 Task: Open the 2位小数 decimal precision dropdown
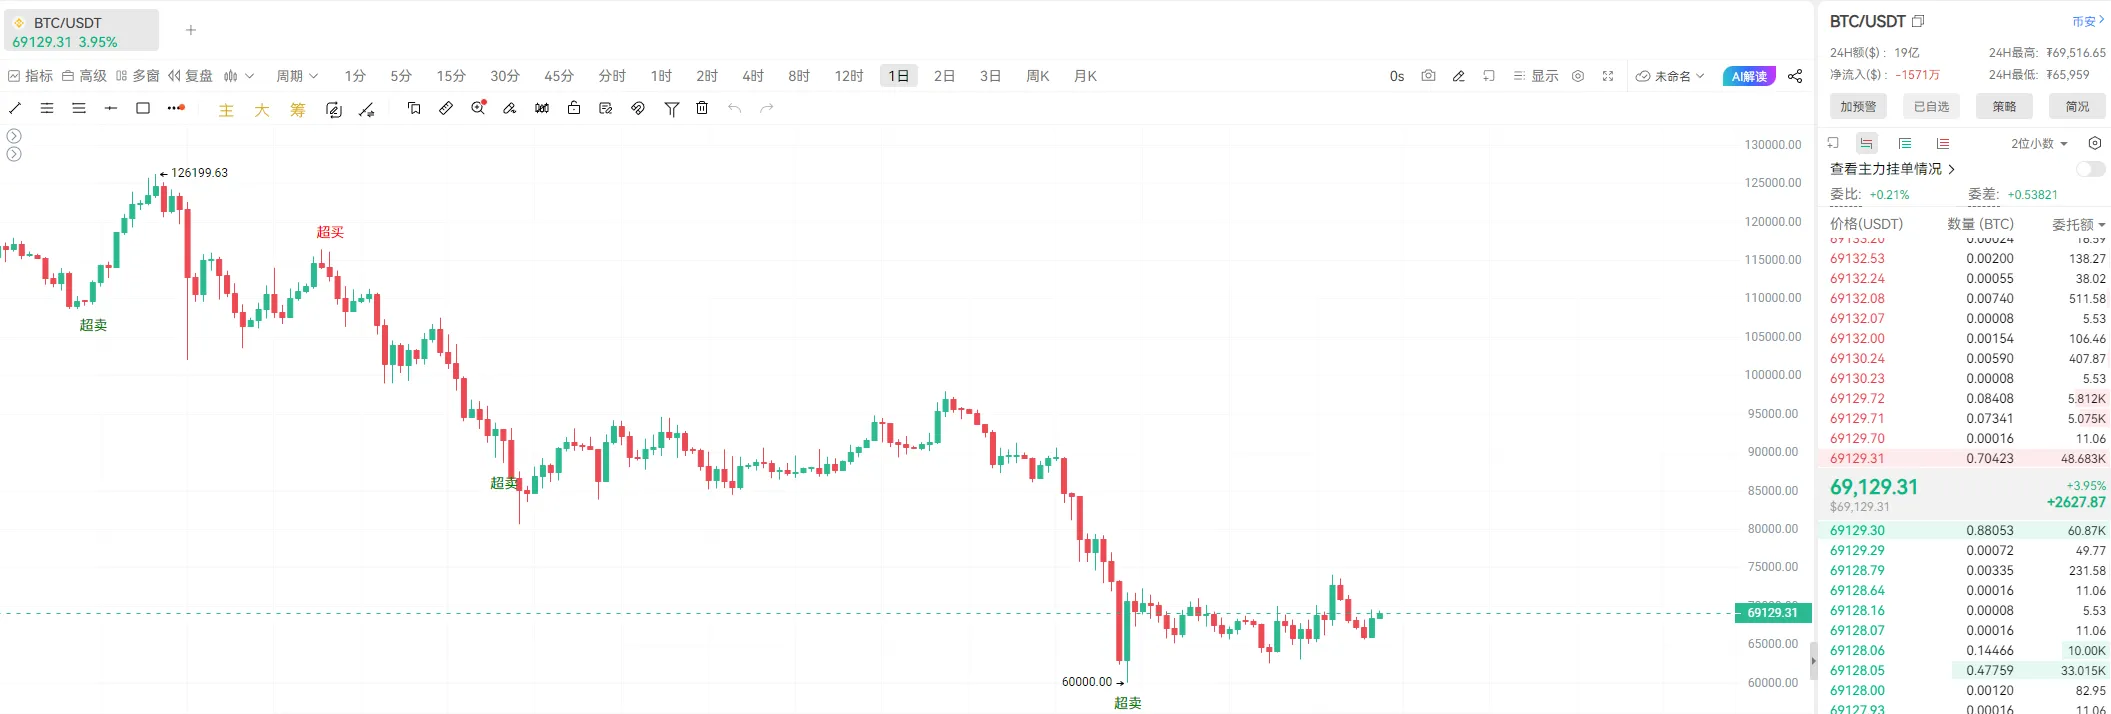point(2039,143)
